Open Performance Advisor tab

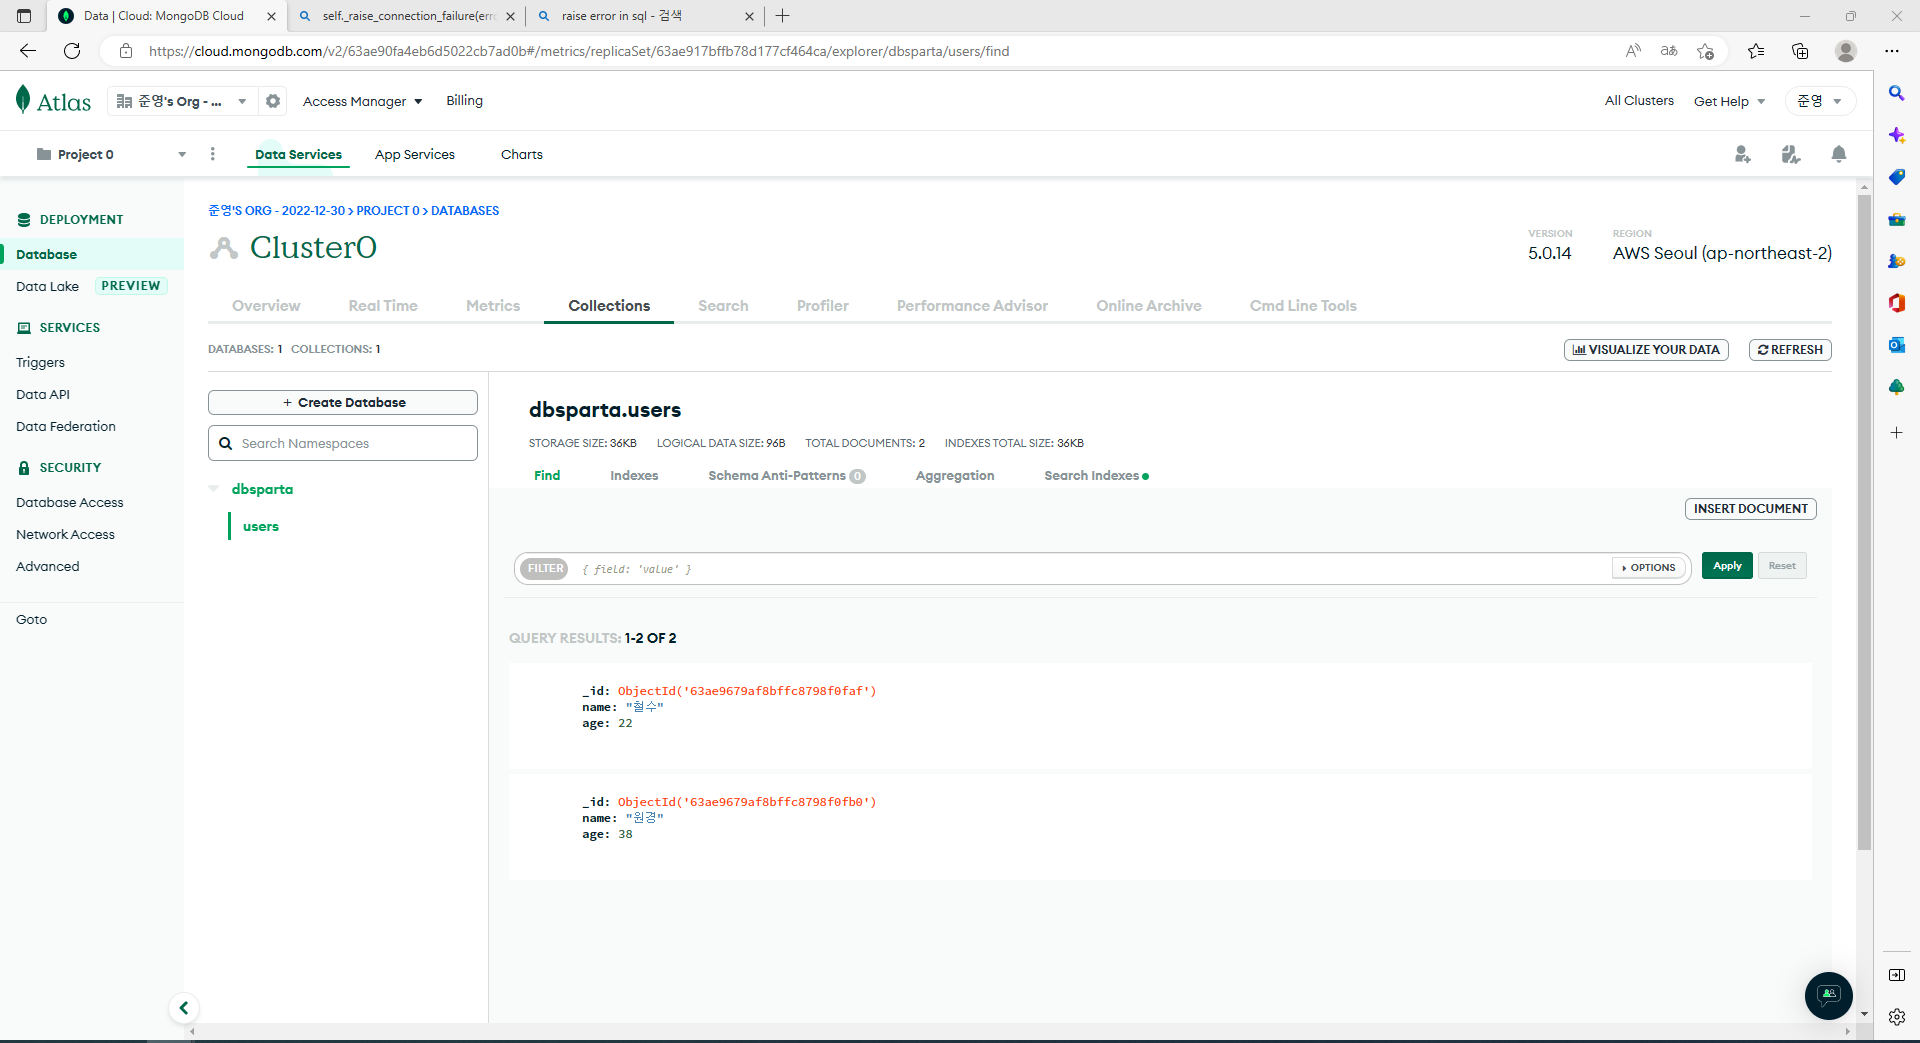(x=972, y=306)
